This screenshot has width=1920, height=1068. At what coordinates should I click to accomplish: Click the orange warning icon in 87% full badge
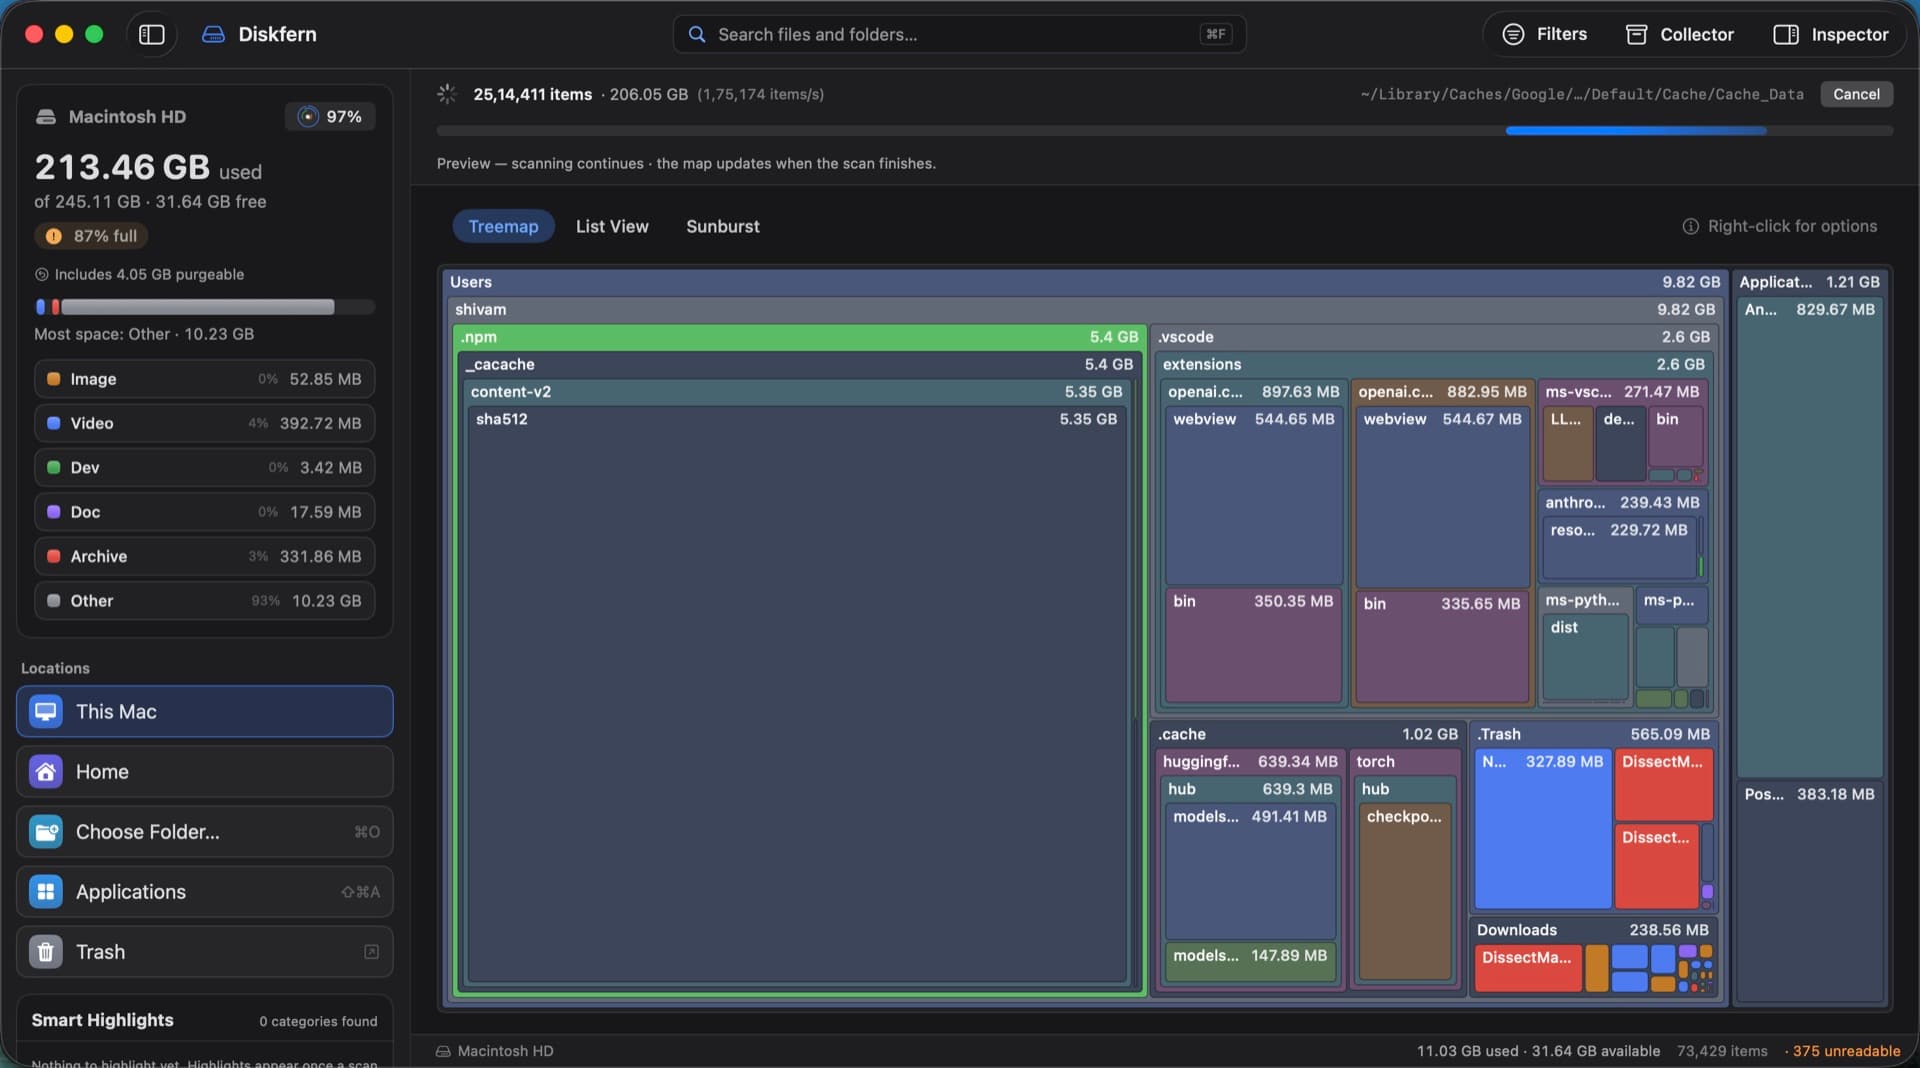click(54, 236)
